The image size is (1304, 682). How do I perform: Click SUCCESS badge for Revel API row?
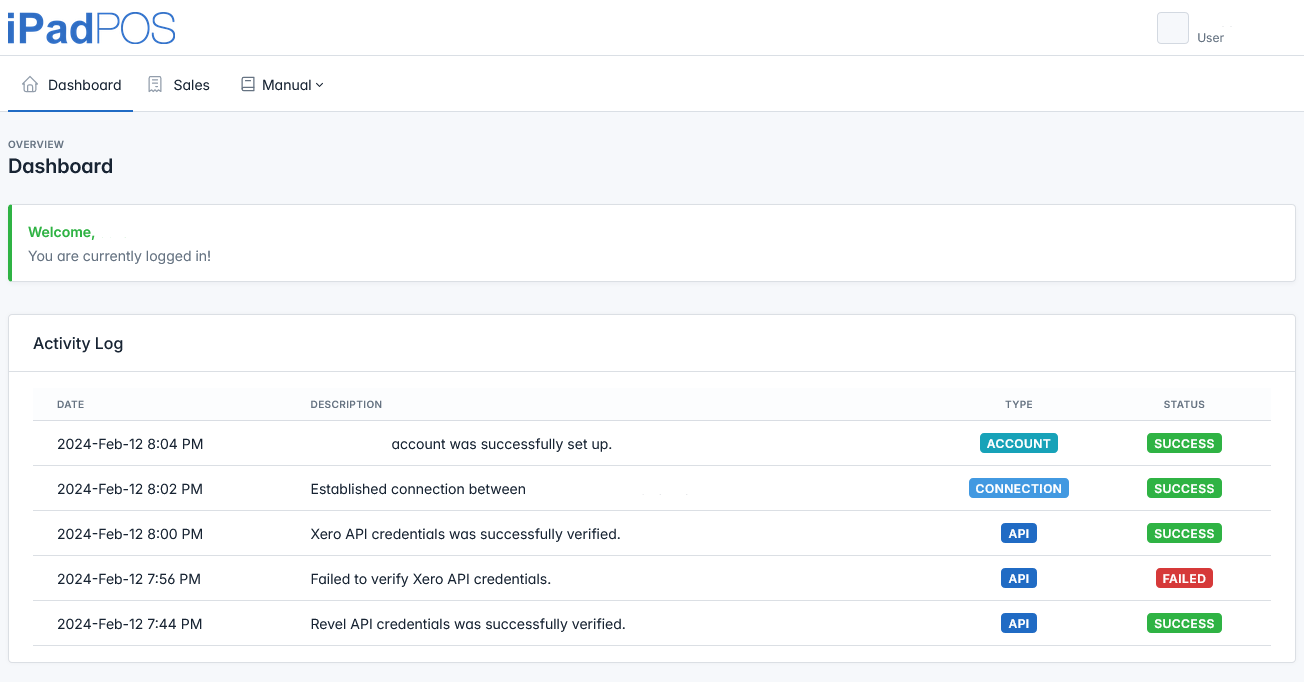tap(1184, 624)
